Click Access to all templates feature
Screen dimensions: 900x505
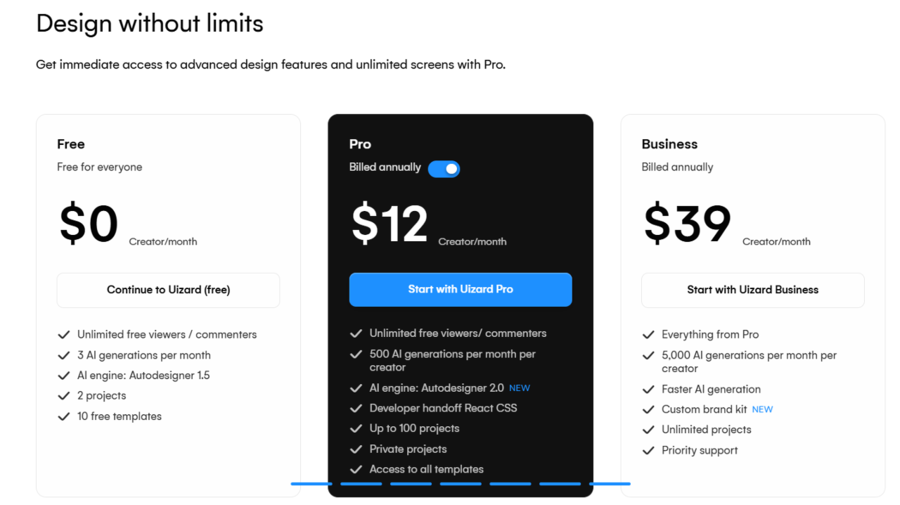[x=426, y=469]
